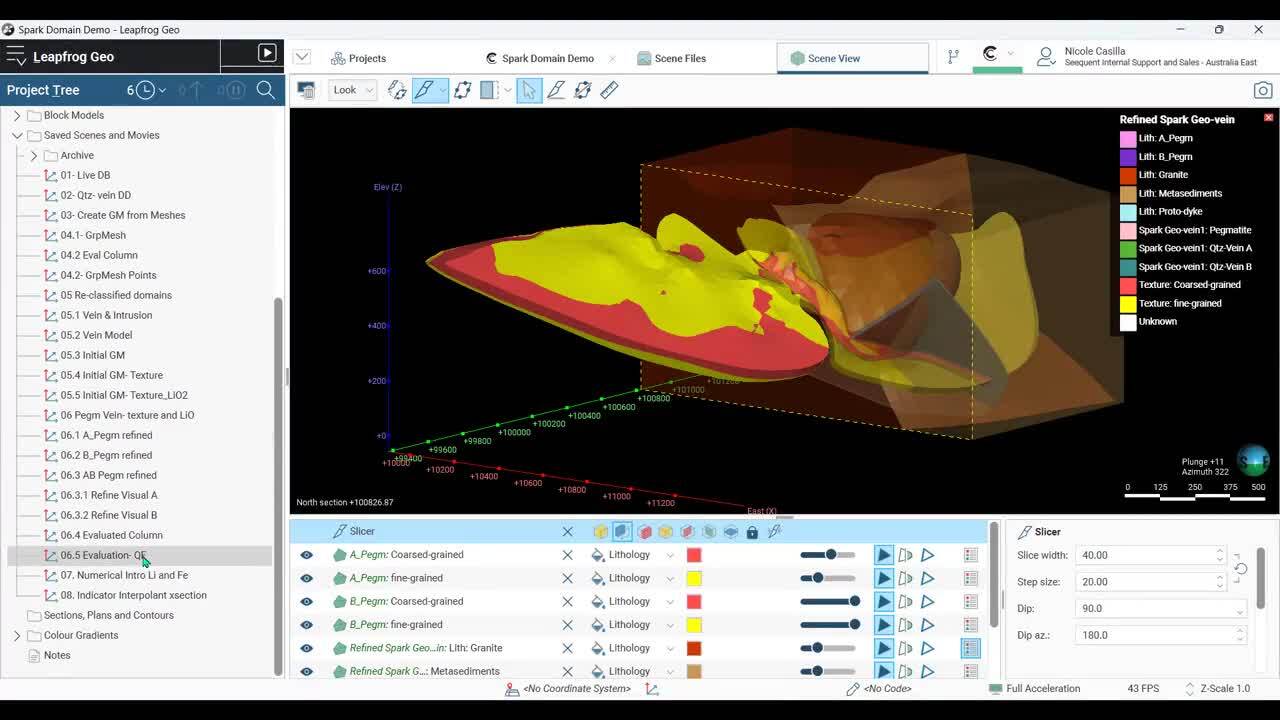Remove the Slicer from the scene list
The image size is (1280, 720).
(x=567, y=532)
